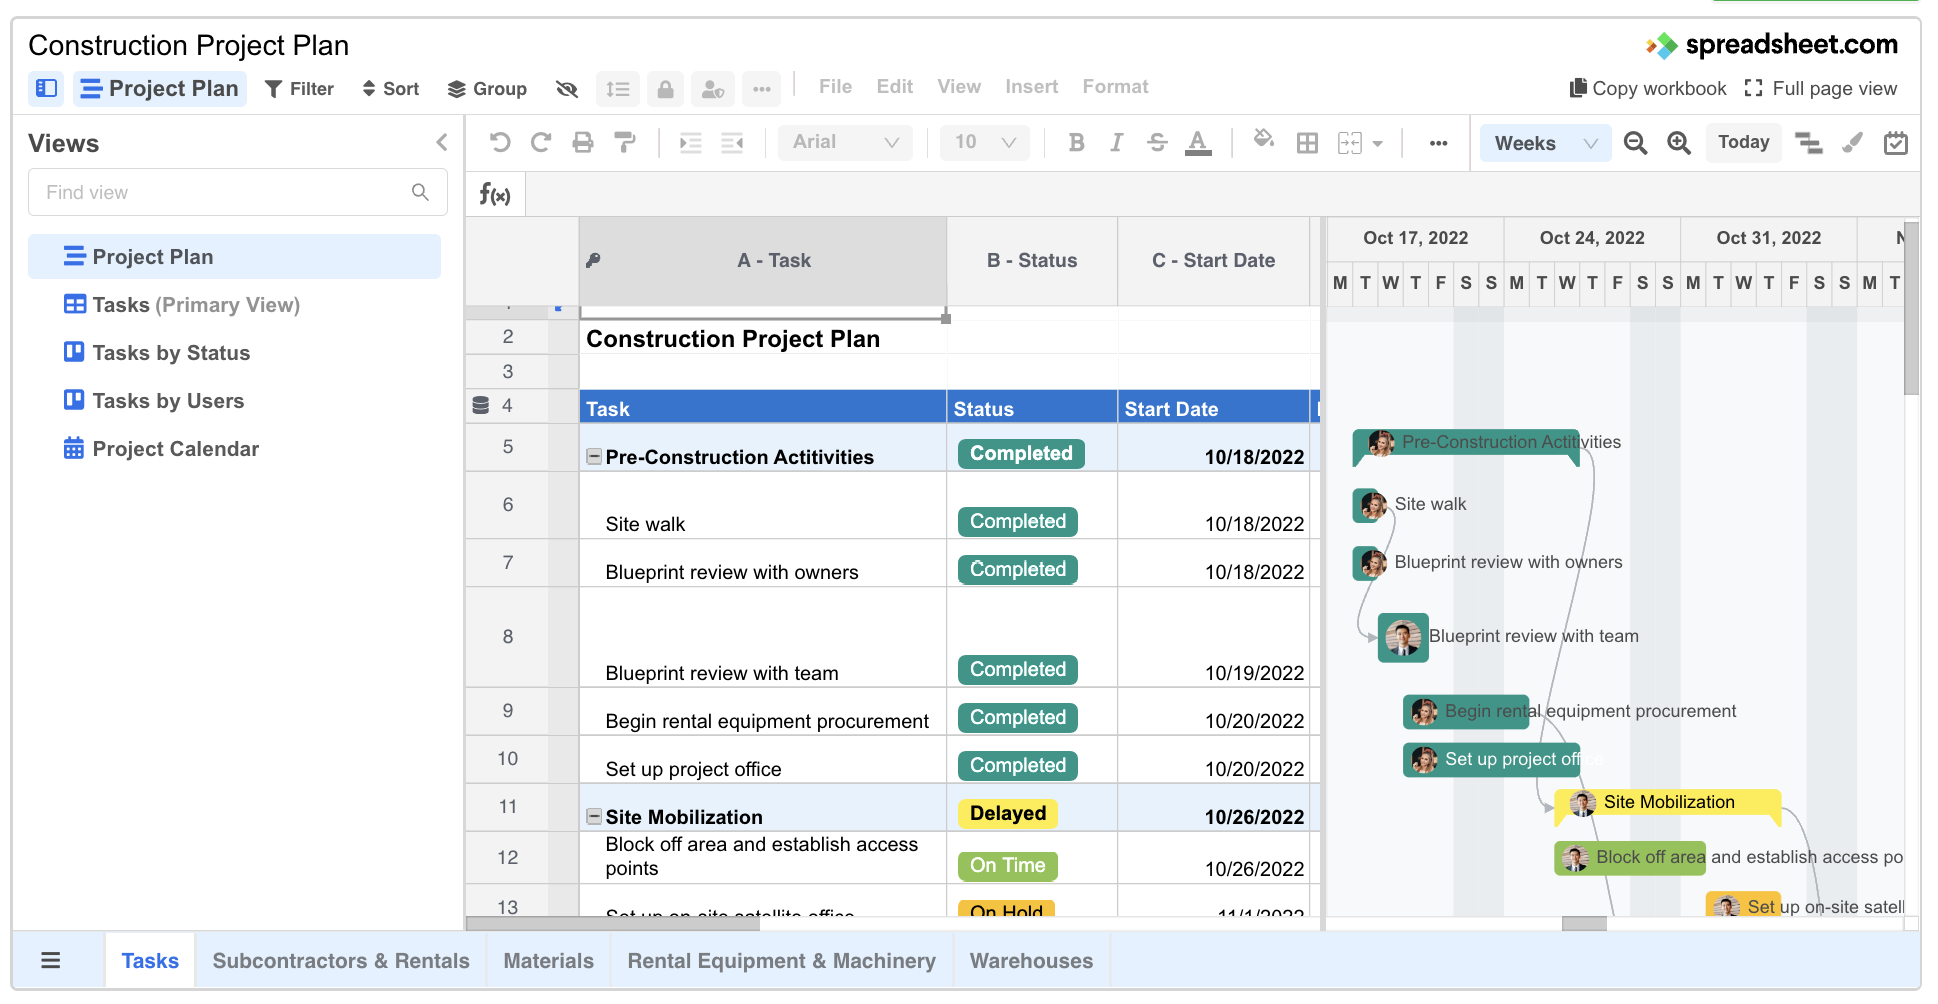1938x1004 pixels.
Task: Collapse the Pre-Construction Actitivities group
Action: tap(592, 456)
